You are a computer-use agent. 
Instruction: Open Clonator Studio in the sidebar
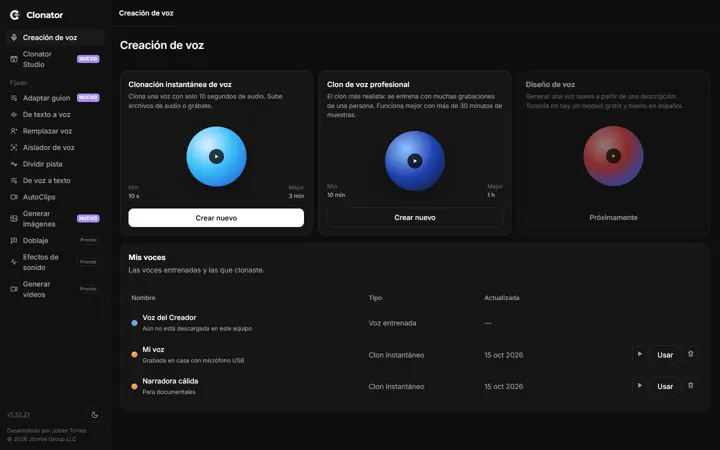55,59
